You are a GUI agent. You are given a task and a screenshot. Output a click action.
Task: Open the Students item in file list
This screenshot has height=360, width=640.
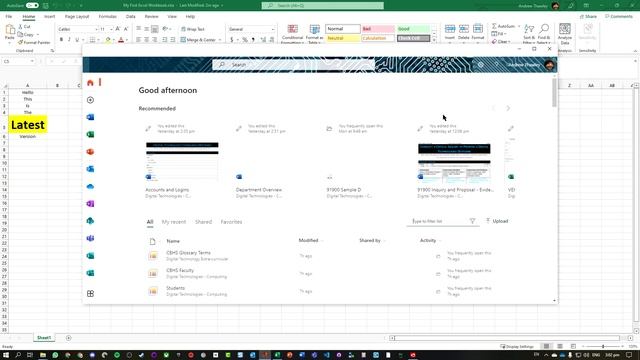176,288
